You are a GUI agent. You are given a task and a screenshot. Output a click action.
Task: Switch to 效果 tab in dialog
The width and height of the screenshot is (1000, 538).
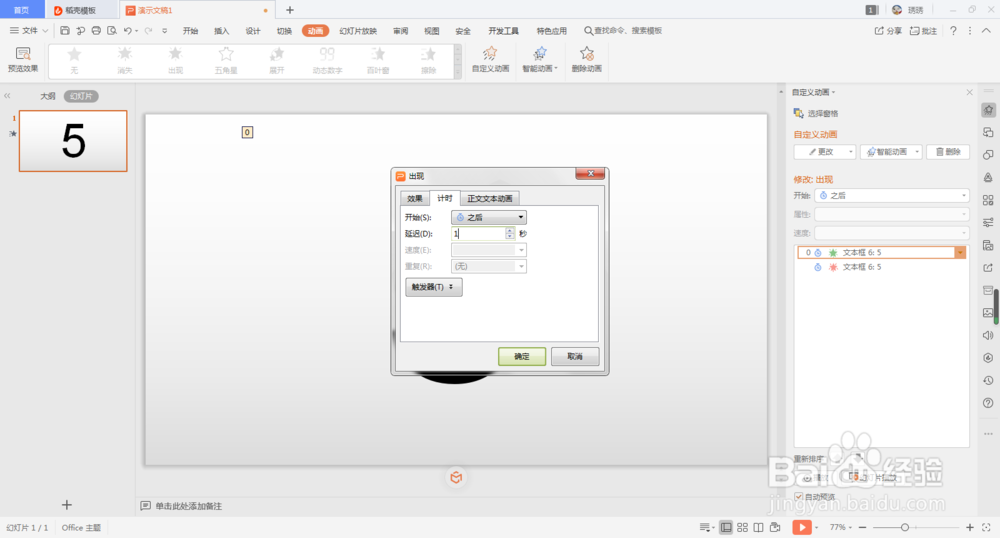(x=415, y=198)
